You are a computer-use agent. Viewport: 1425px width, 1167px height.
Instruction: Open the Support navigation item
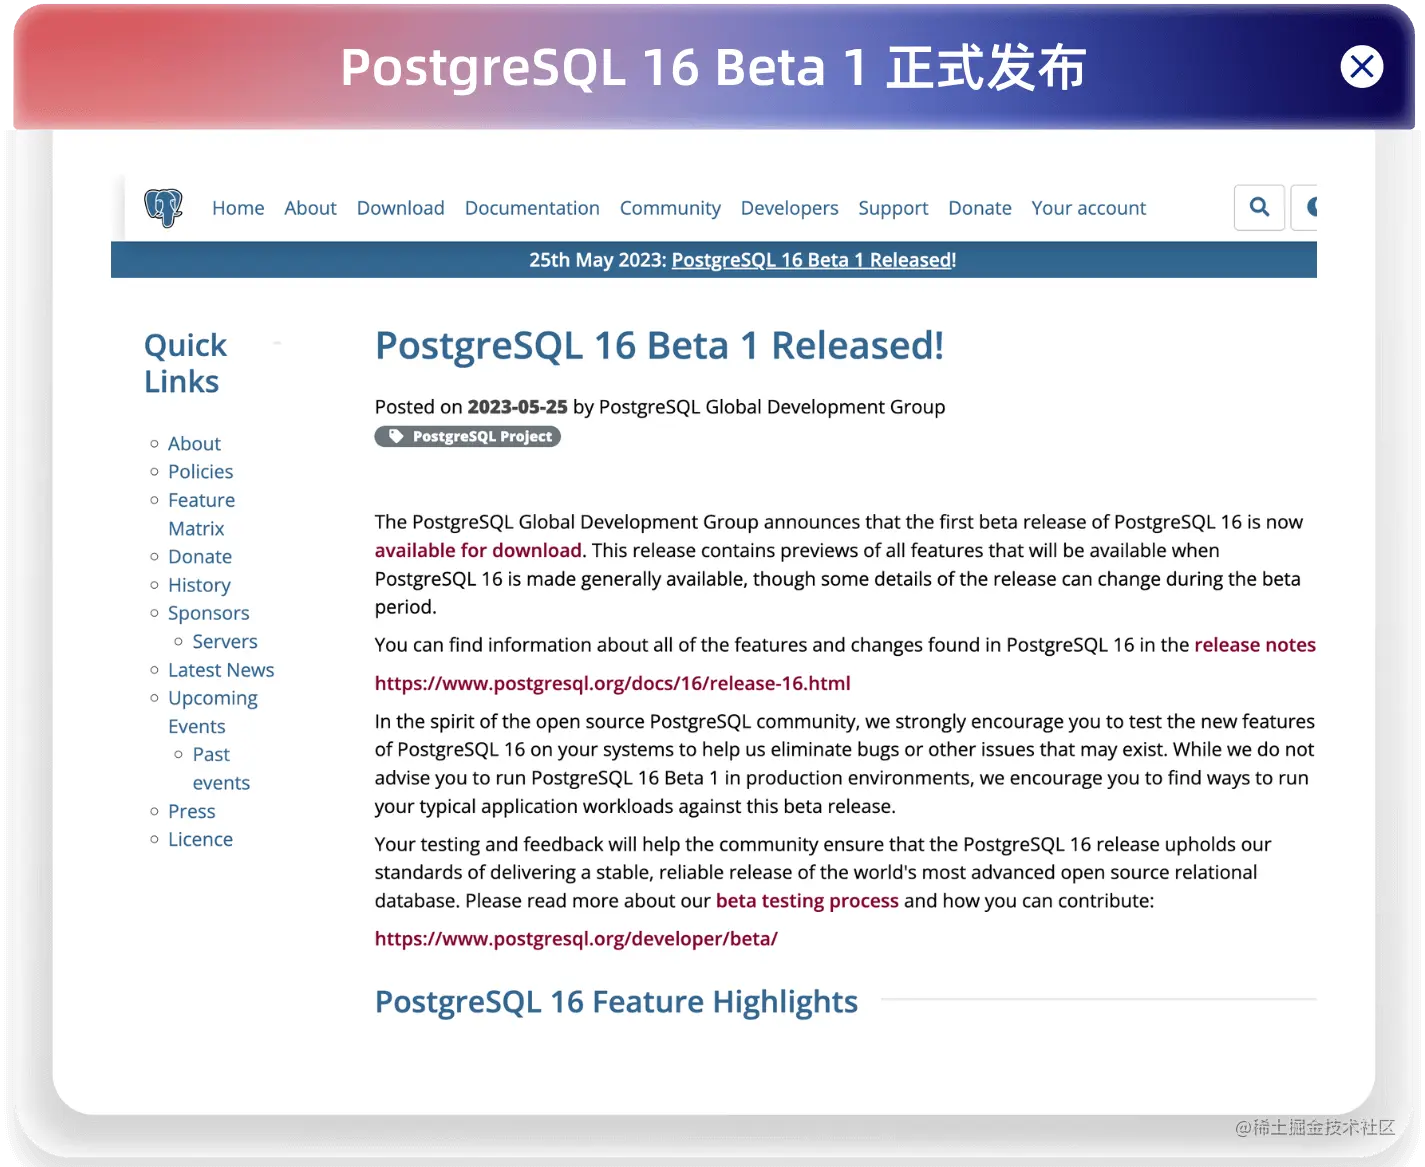(893, 208)
